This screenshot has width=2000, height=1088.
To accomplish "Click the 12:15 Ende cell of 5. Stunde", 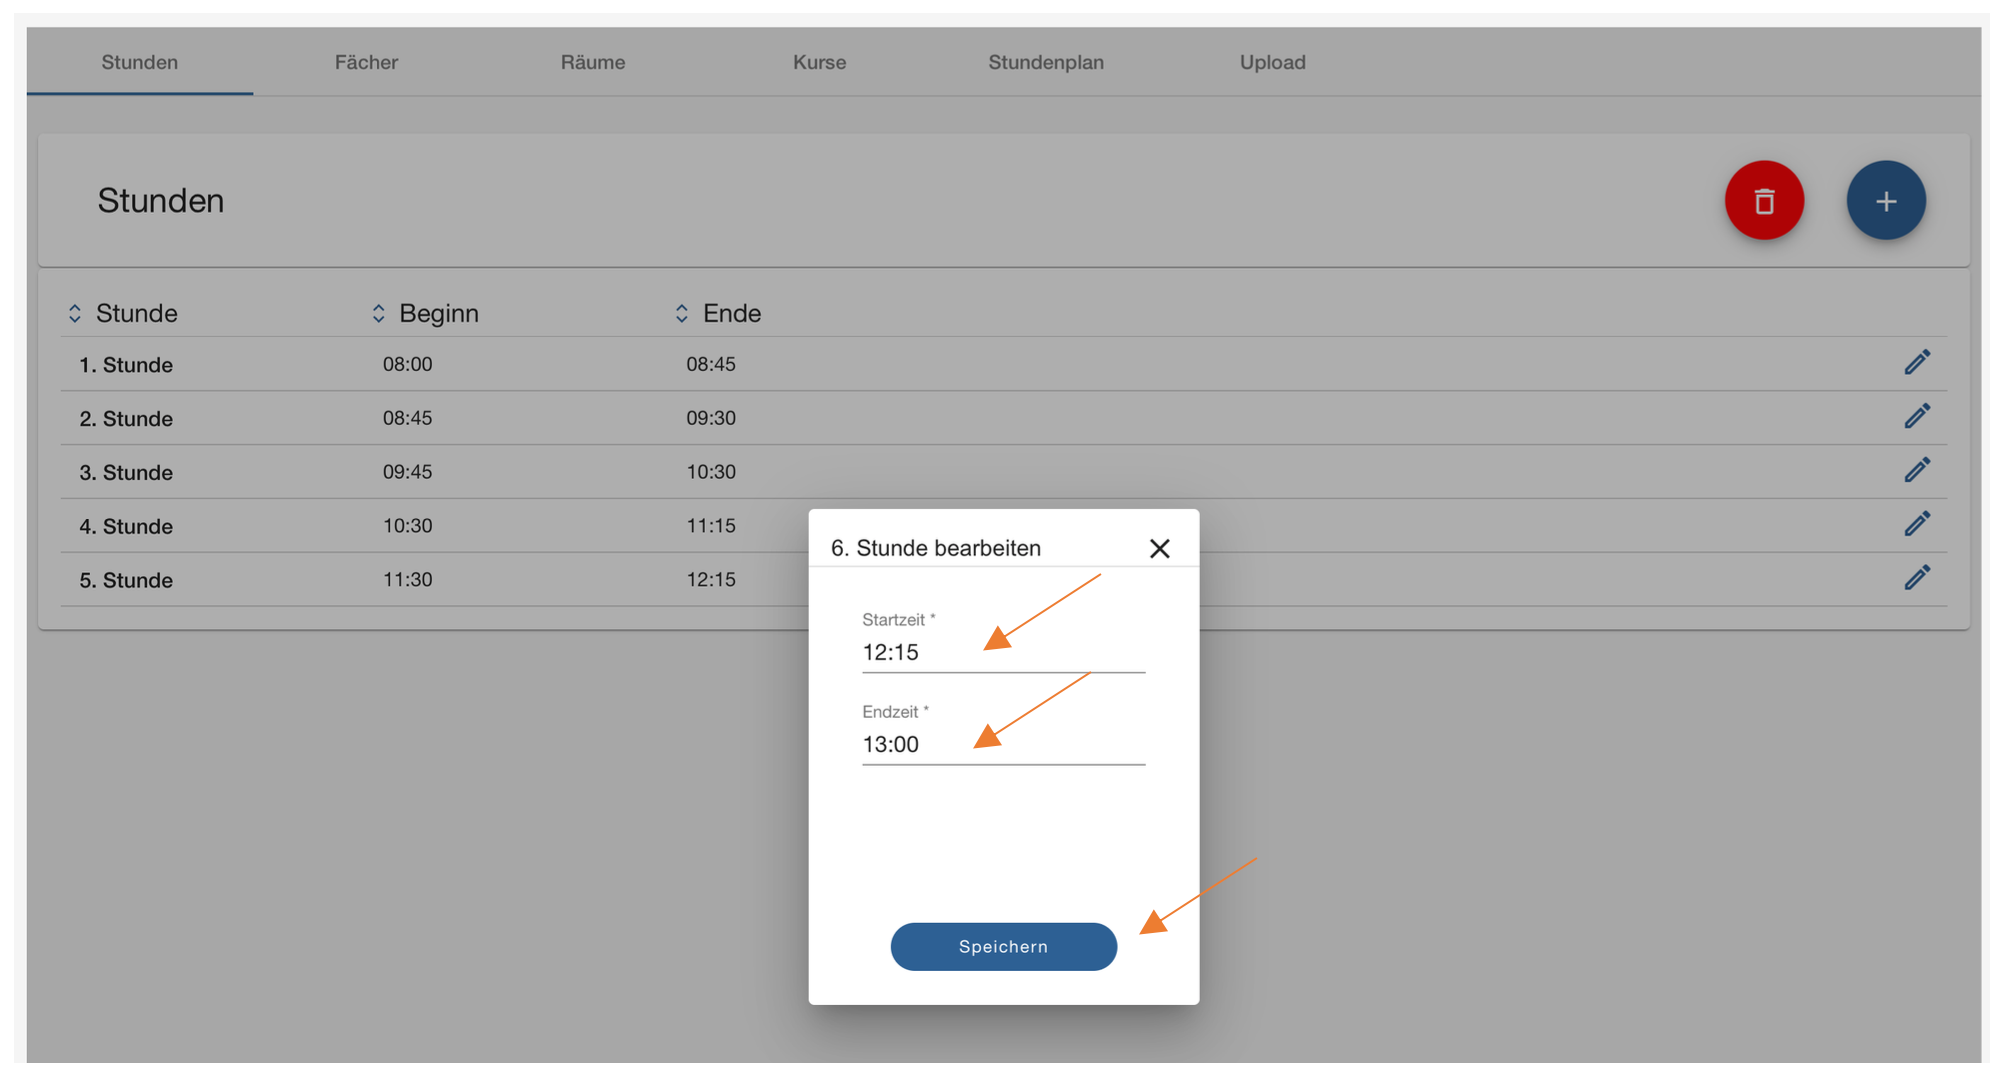I will (x=711, y=580).
